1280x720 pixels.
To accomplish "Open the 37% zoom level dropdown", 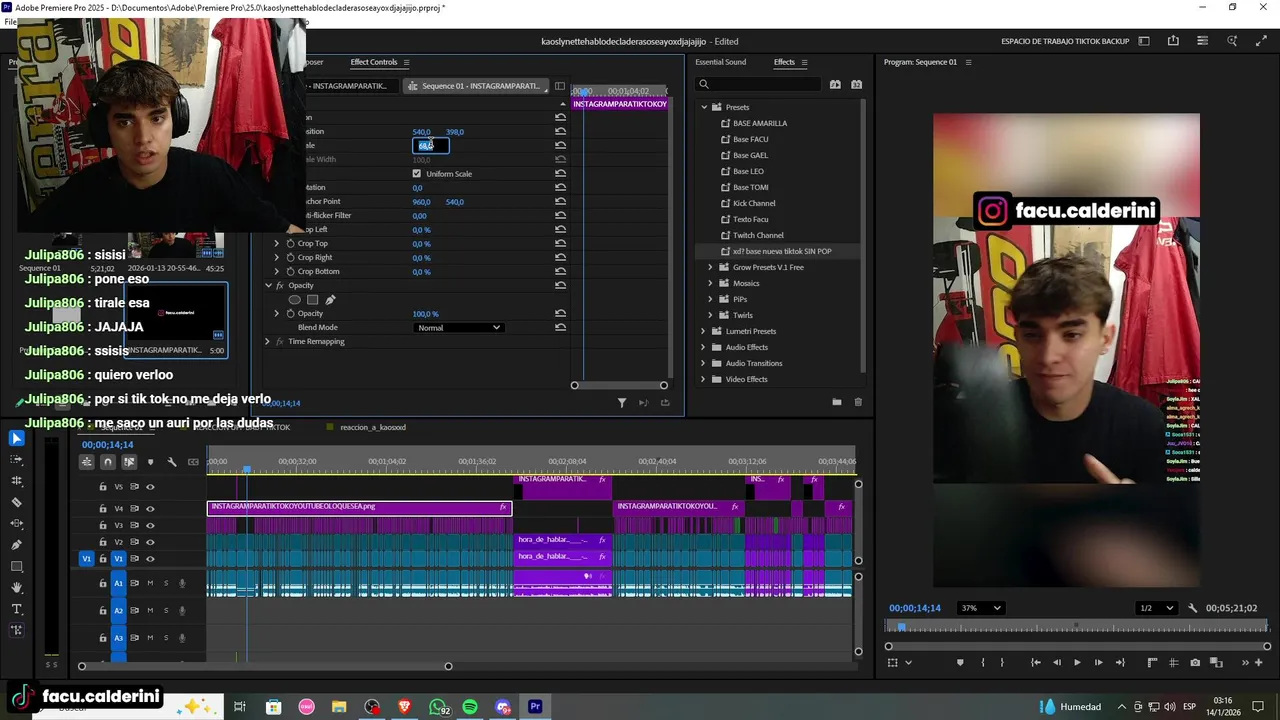I will [x=980, y=608].
